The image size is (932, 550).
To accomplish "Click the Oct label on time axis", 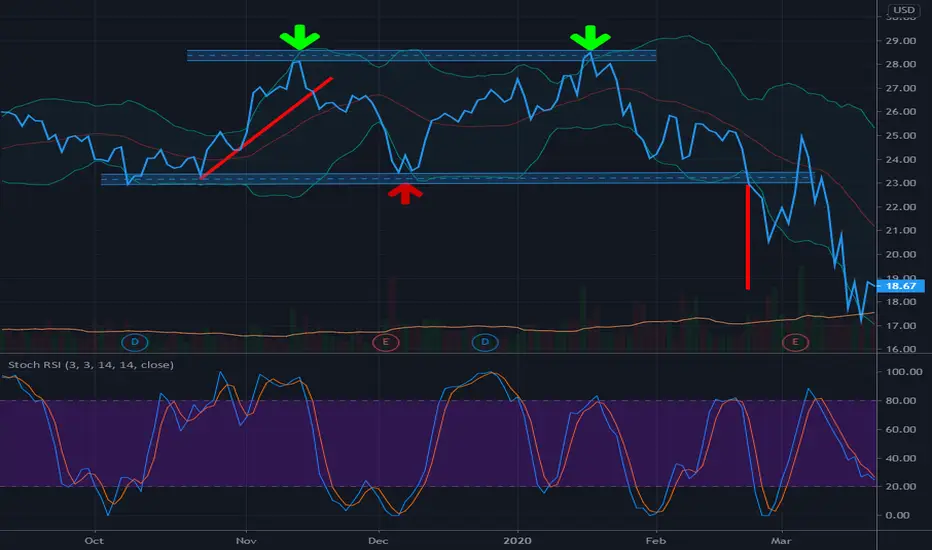I will (x=94, y=540).
